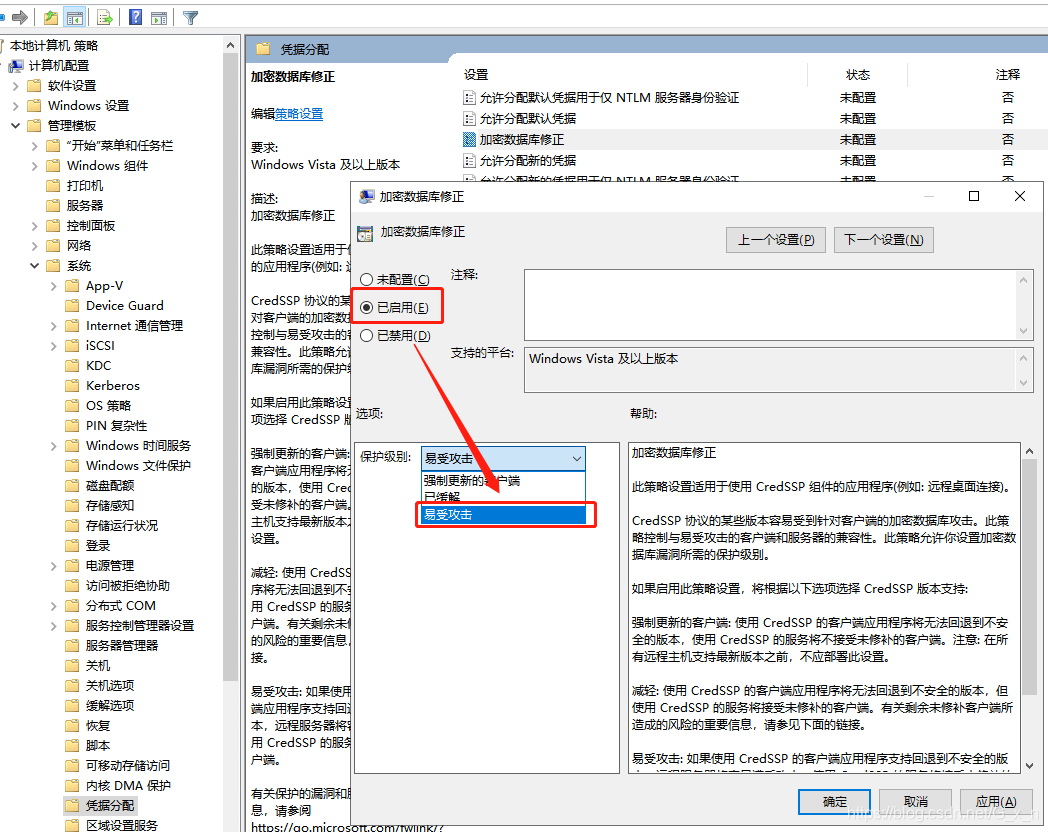Open Help using the question mark icon
1048x832 pixels.
135,16
